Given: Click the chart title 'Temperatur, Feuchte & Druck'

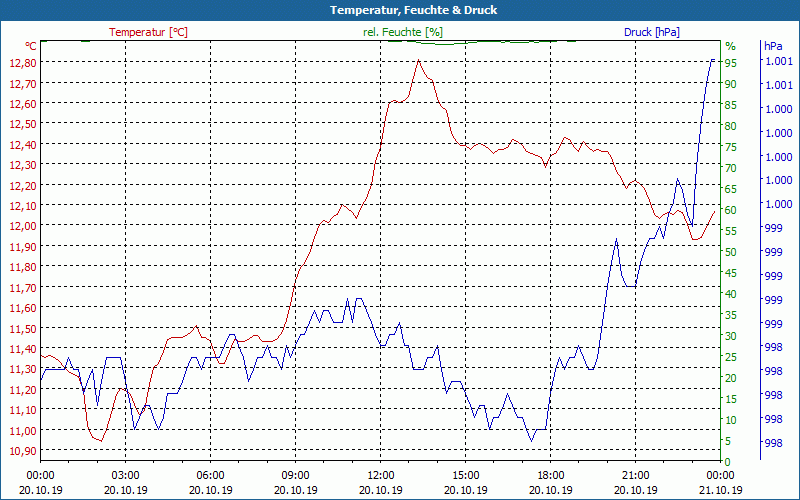Looking at the screenshot, I should [413, 10].
